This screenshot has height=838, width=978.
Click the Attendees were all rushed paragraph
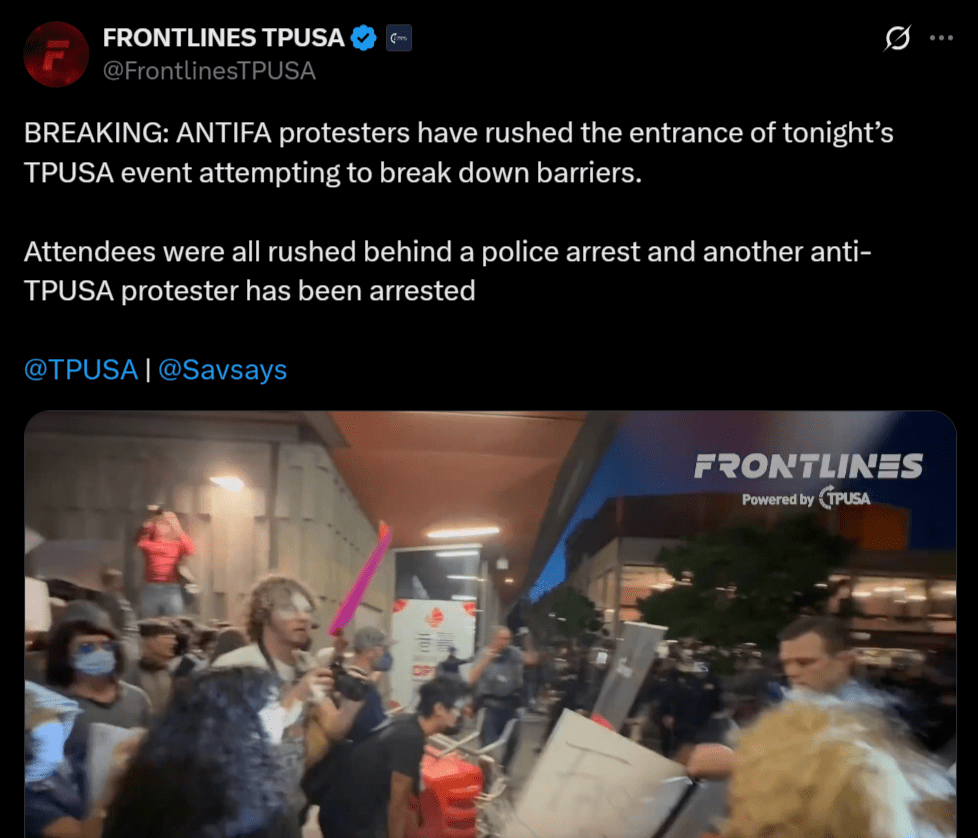click(447, 271)
